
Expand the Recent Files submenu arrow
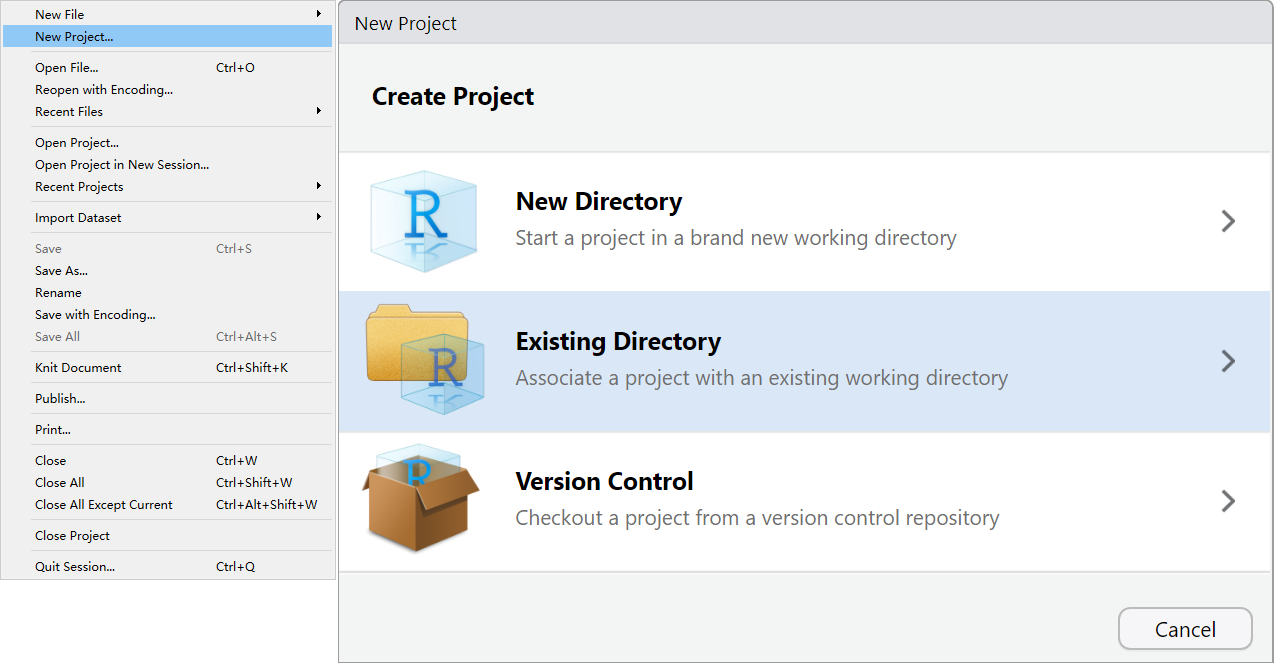[x=319, y=111]
